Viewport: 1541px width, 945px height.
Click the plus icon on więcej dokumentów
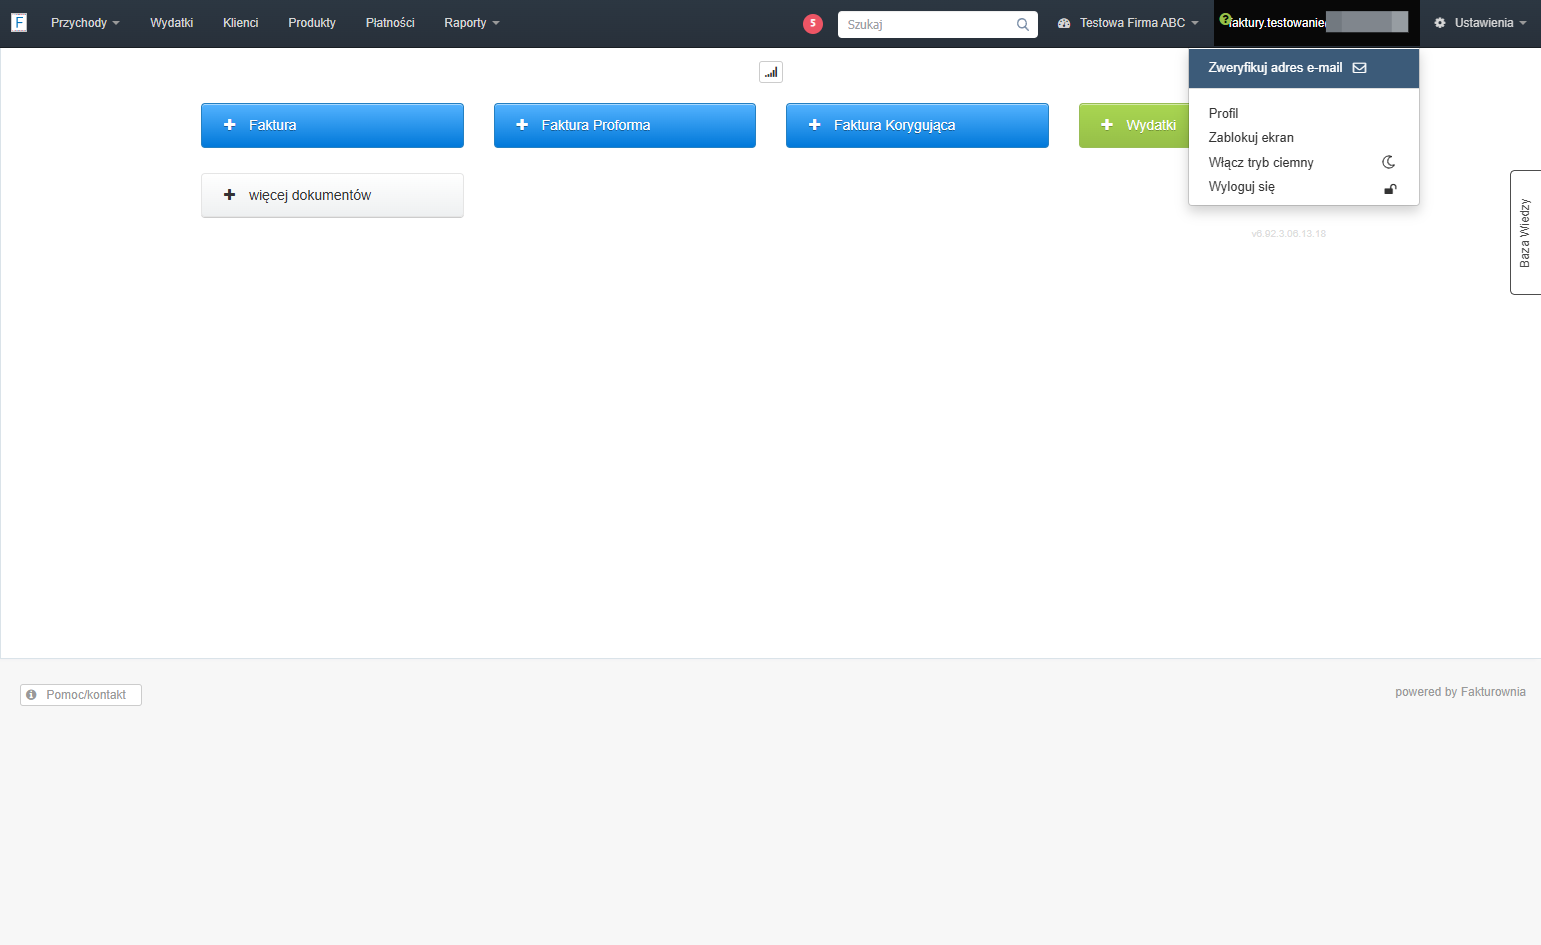[x=230, y=195]
